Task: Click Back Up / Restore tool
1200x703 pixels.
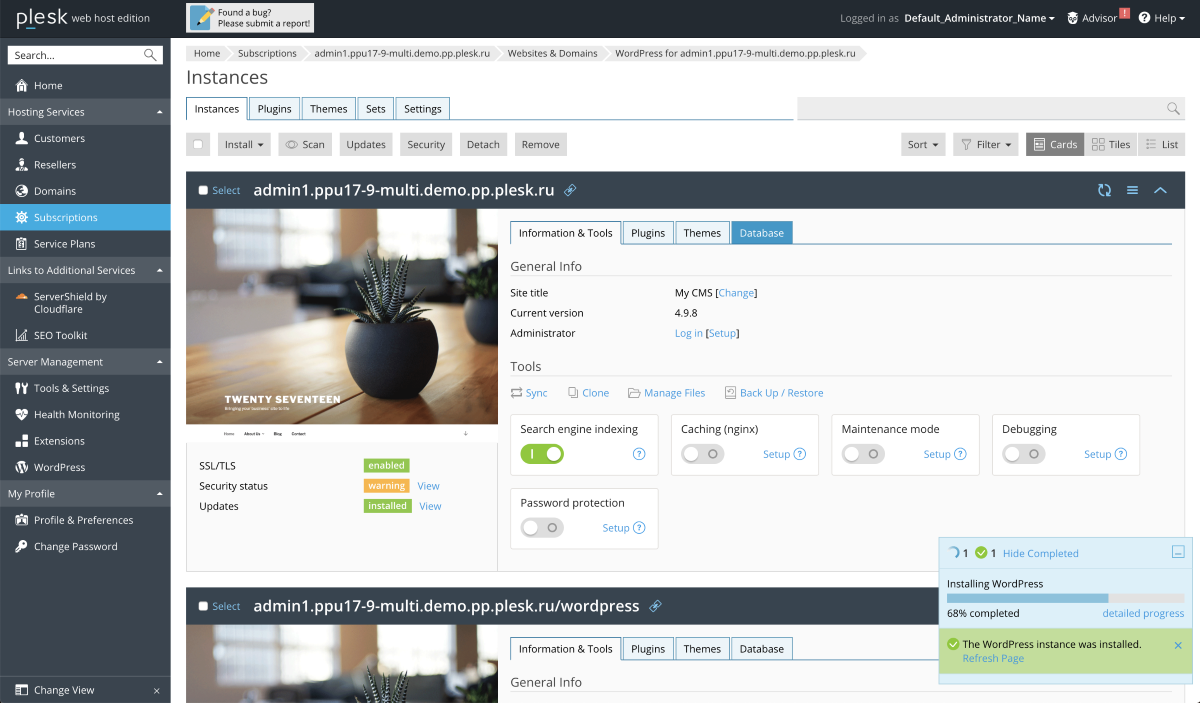Action: (773, 393)
